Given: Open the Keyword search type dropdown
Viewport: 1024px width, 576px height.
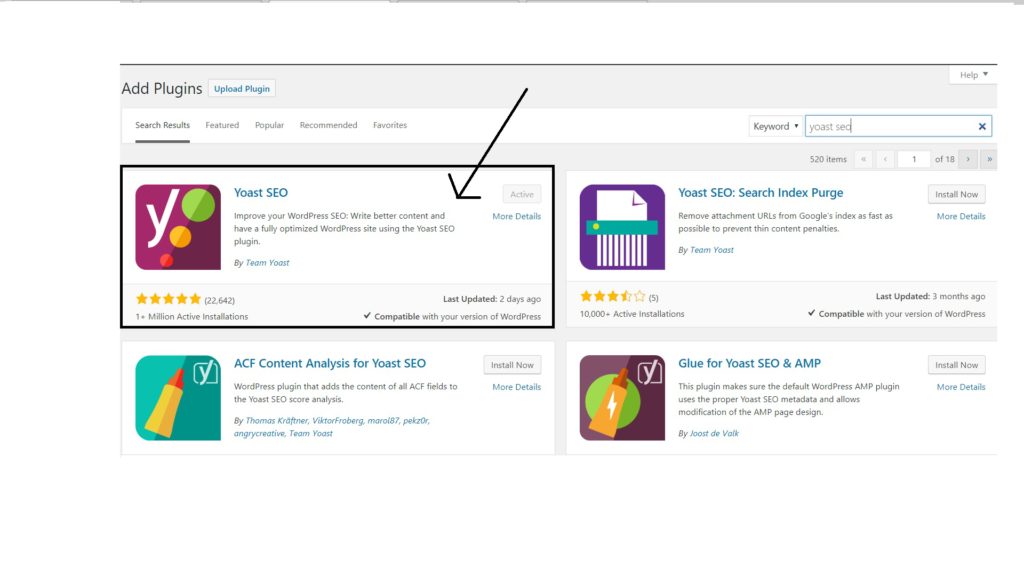Looking at the screenshot, I should pyautogui.click(x=775, y=126).
